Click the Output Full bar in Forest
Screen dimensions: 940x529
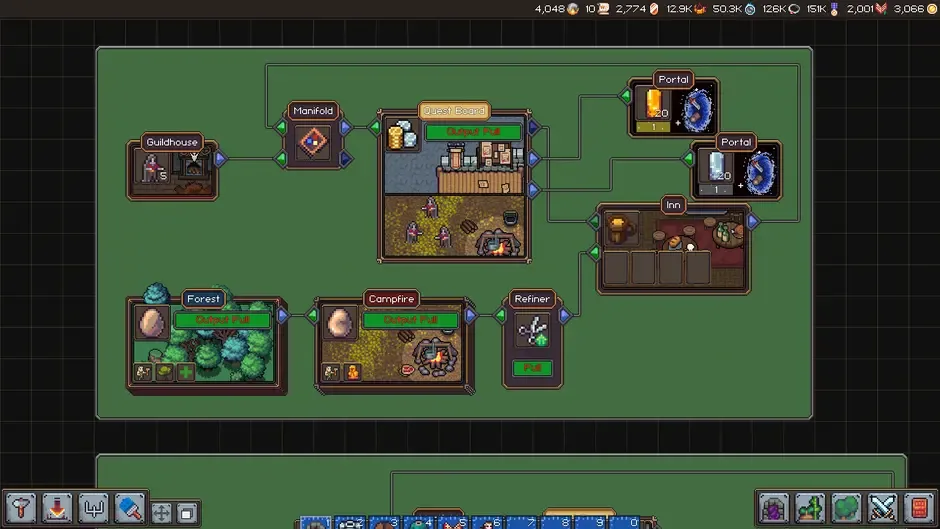pyautogui.click(x=222, y=320)
